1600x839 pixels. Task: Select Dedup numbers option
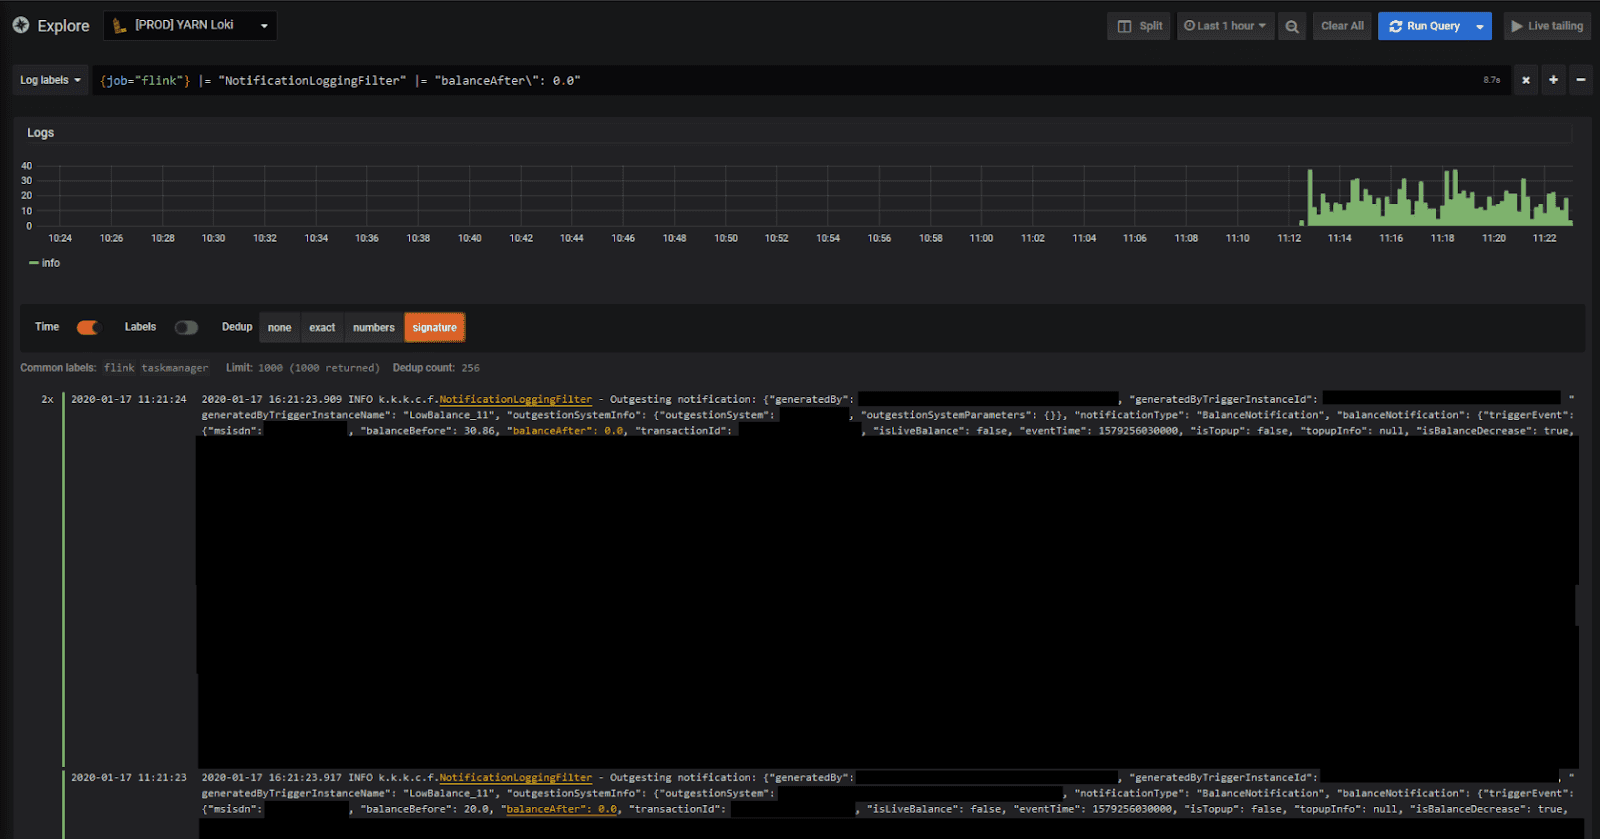pos(374,327)
